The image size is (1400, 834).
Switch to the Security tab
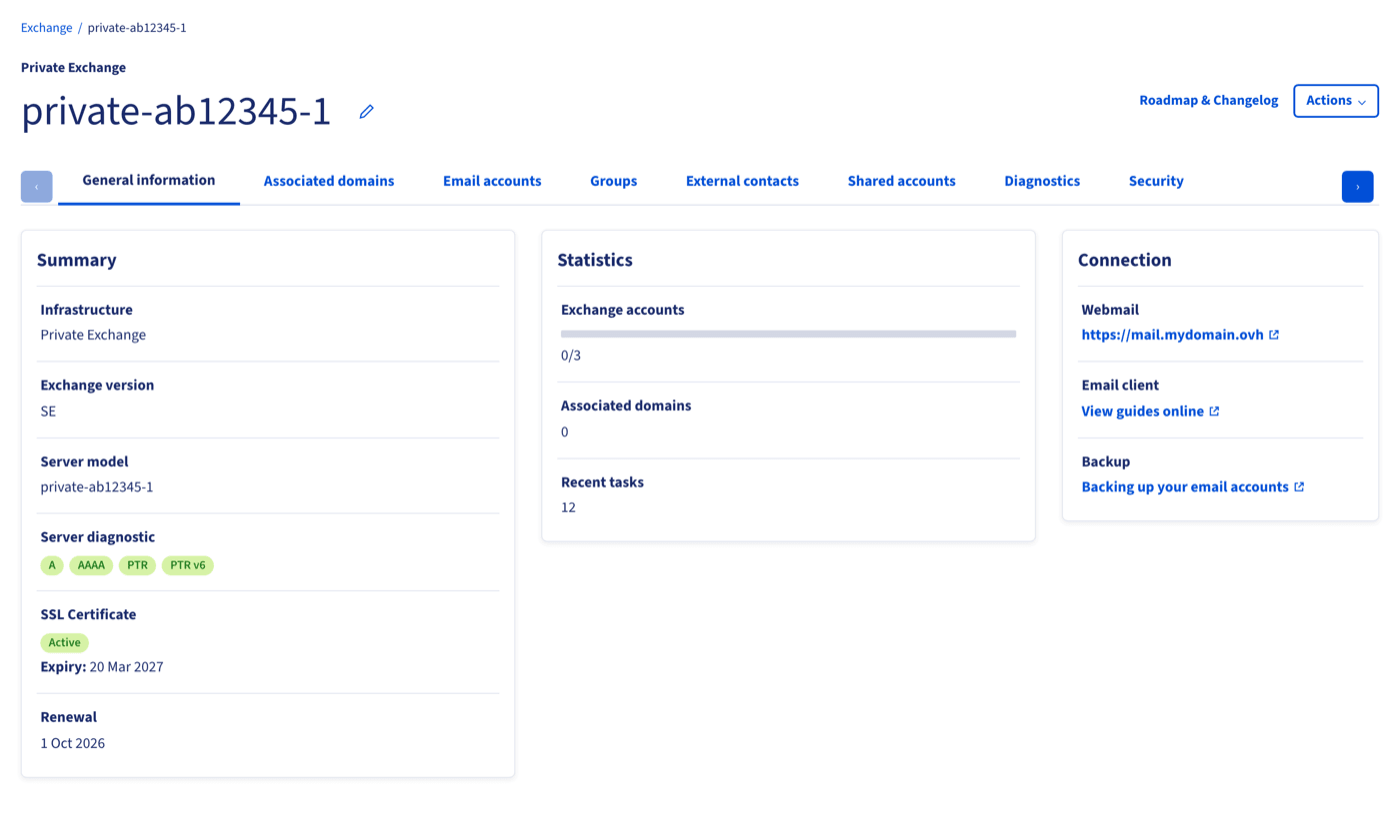pos(1156,181)
